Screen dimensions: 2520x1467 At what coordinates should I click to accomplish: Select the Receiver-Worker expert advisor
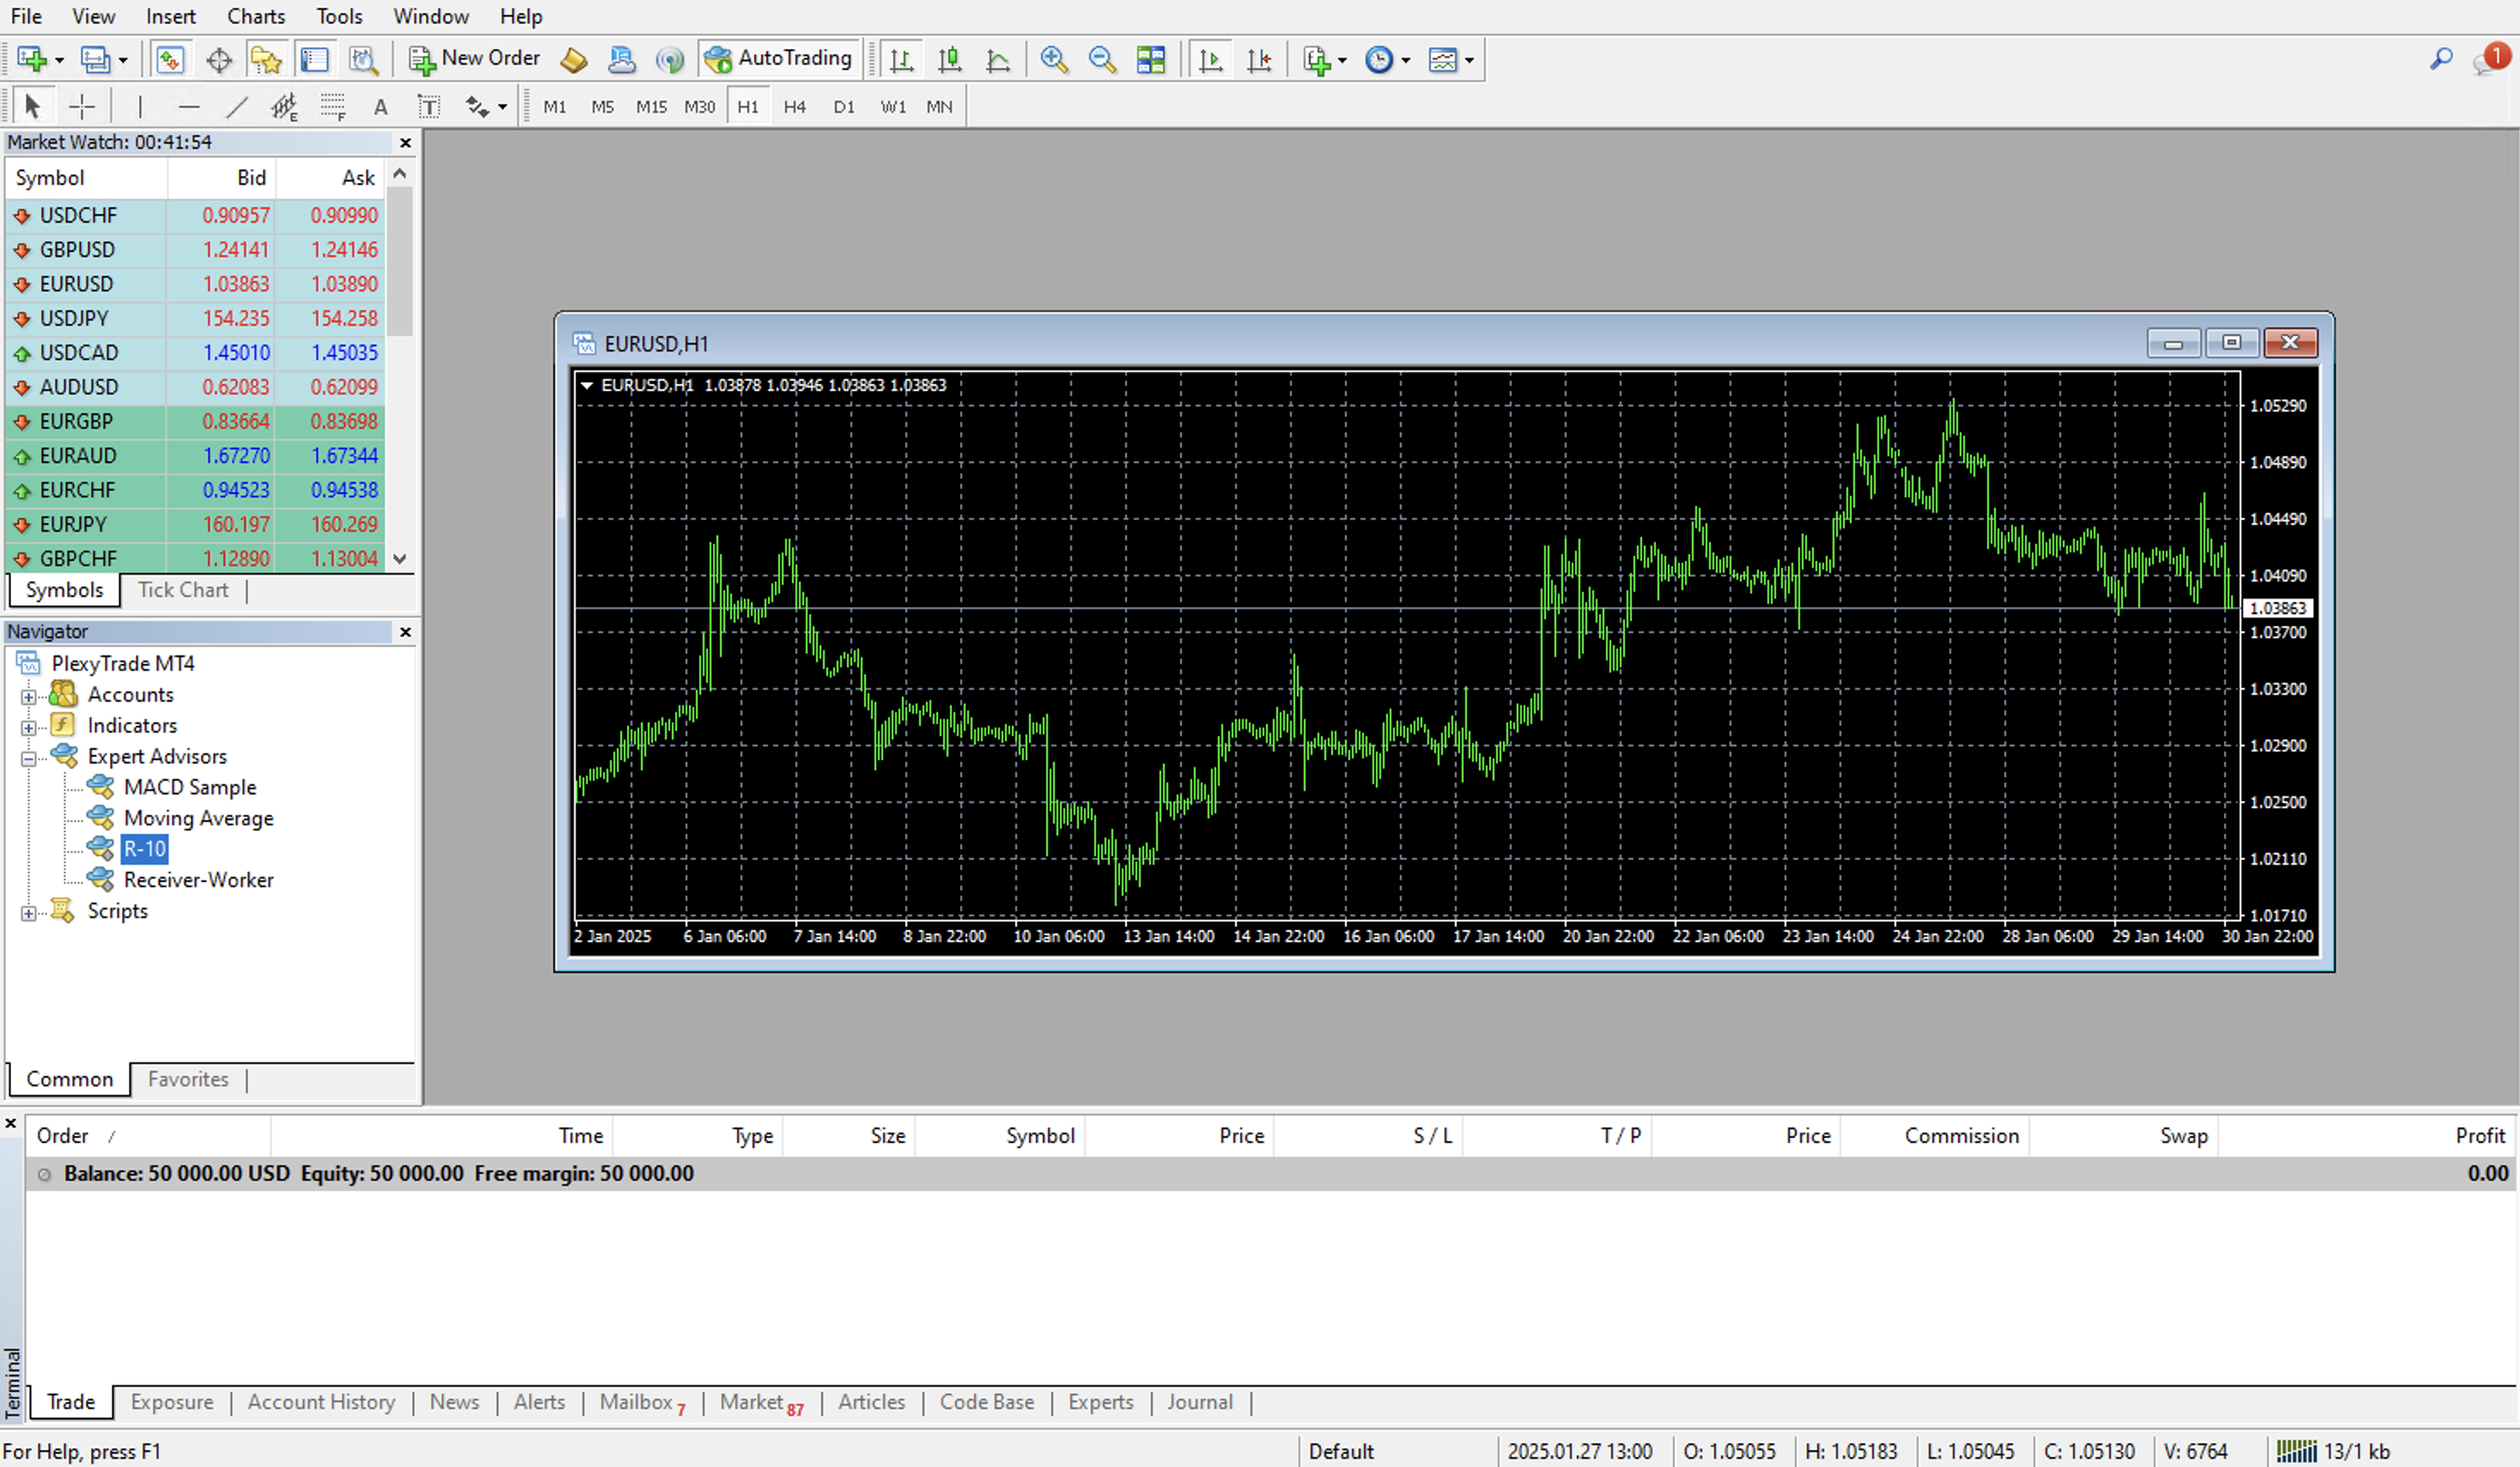(198, 880)
